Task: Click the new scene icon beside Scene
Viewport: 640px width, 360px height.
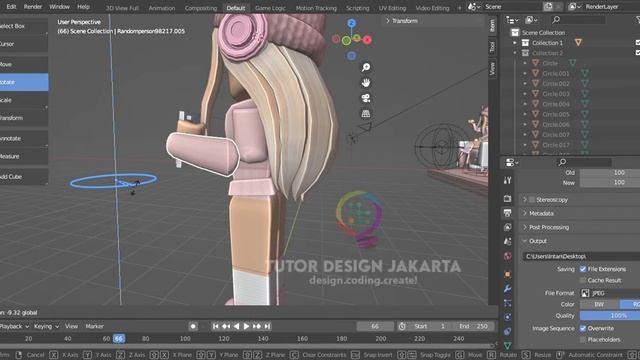Action: [548, 7]
